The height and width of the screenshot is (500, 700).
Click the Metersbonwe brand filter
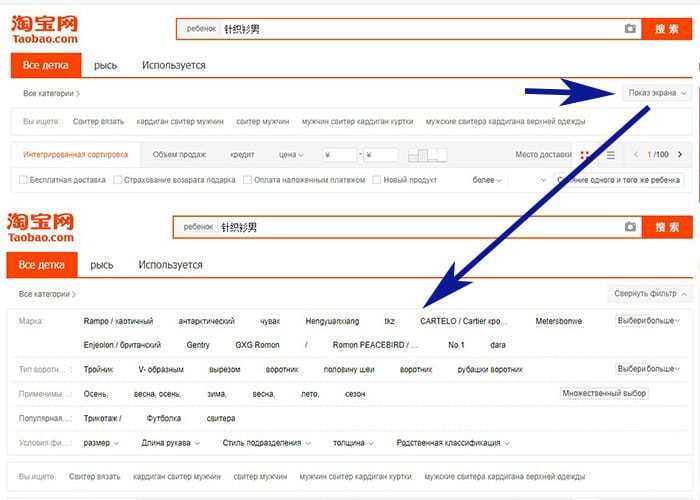coord(558,321)
